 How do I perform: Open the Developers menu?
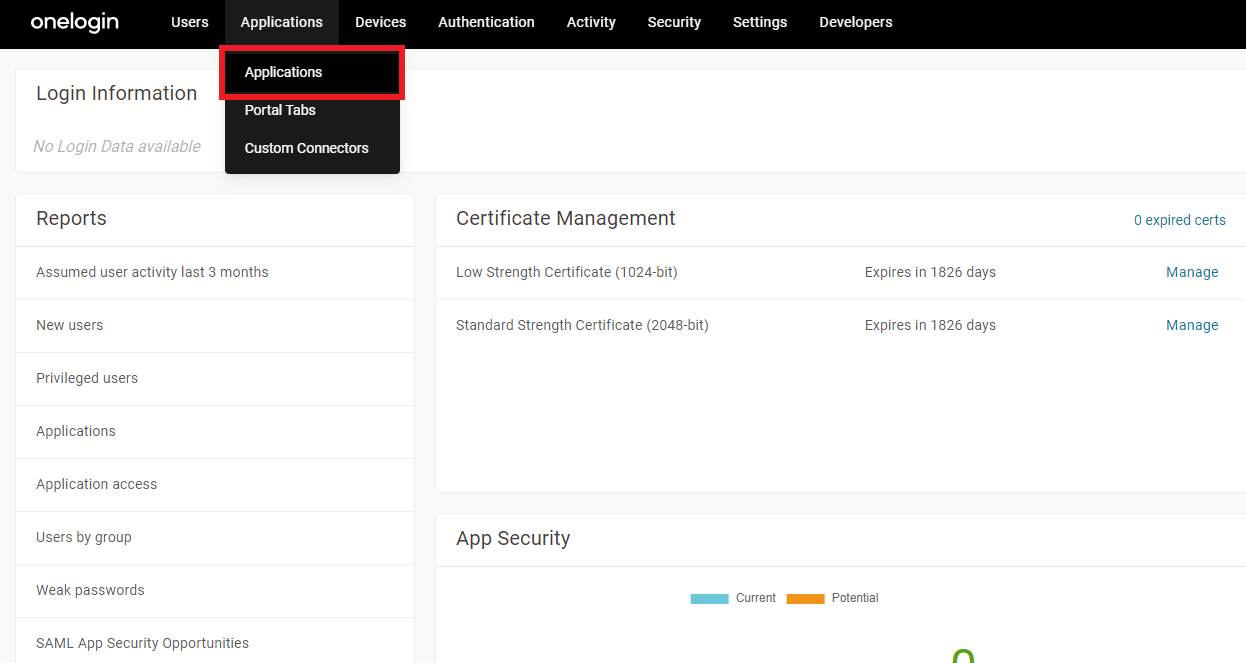tap(855, 21)
